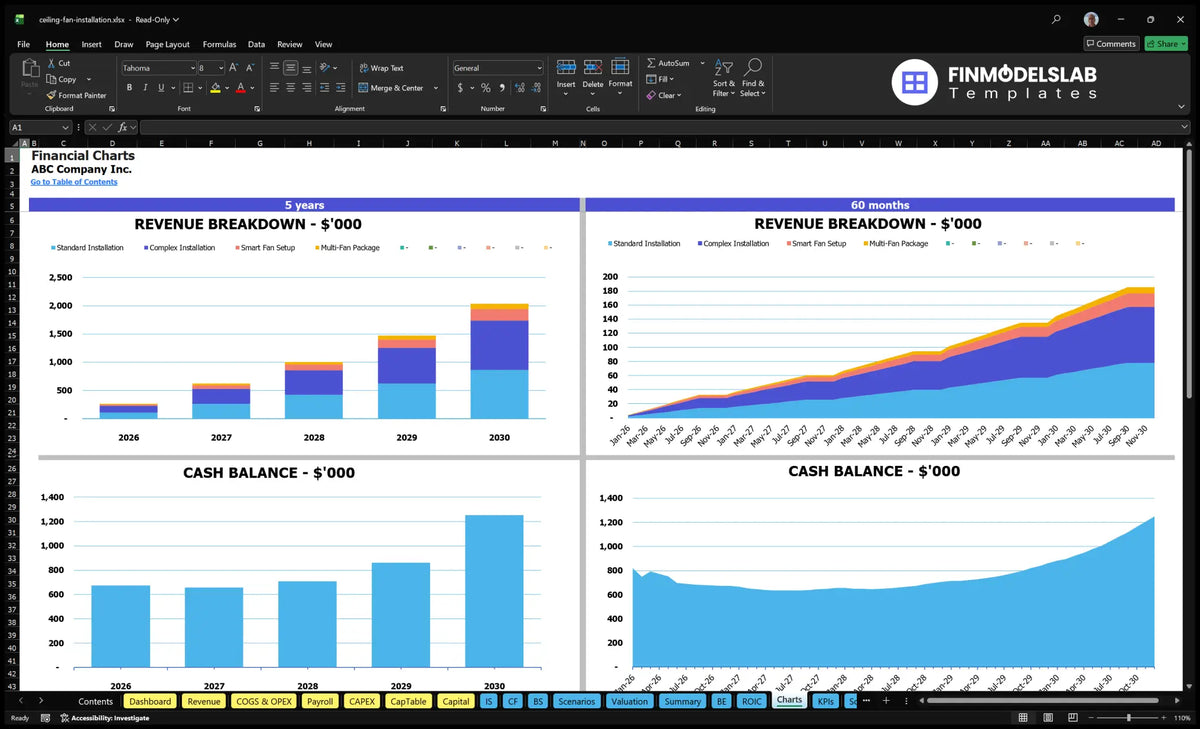Viewport: 1200px width, 729px height.
Task: Open the File menu
Action: (23, 44)
